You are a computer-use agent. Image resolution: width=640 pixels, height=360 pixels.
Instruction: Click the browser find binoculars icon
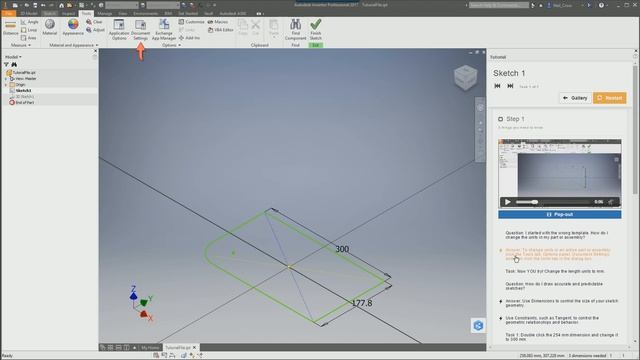pyautogui.click(x=14, y=64)
